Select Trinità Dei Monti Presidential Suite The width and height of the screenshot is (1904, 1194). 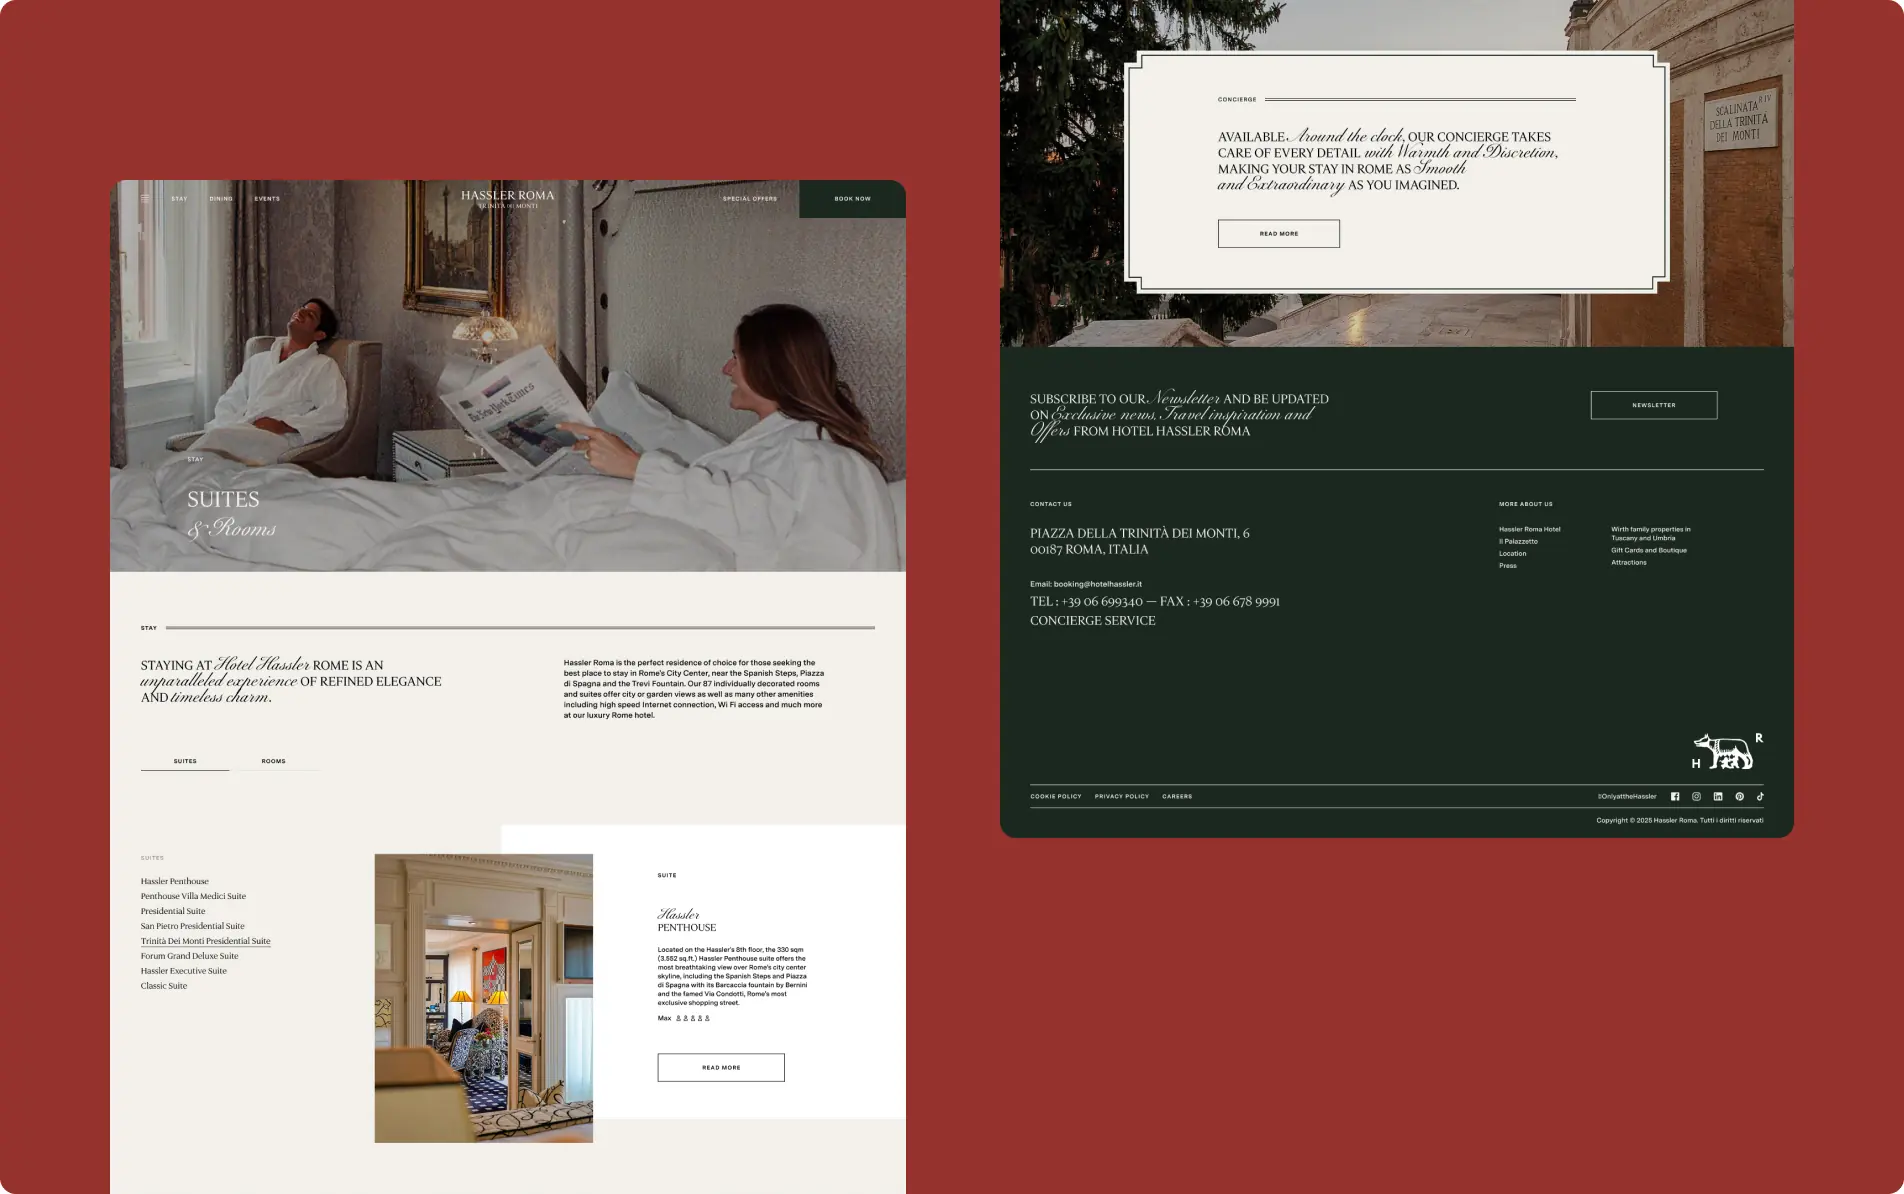(x=205, y=941)
